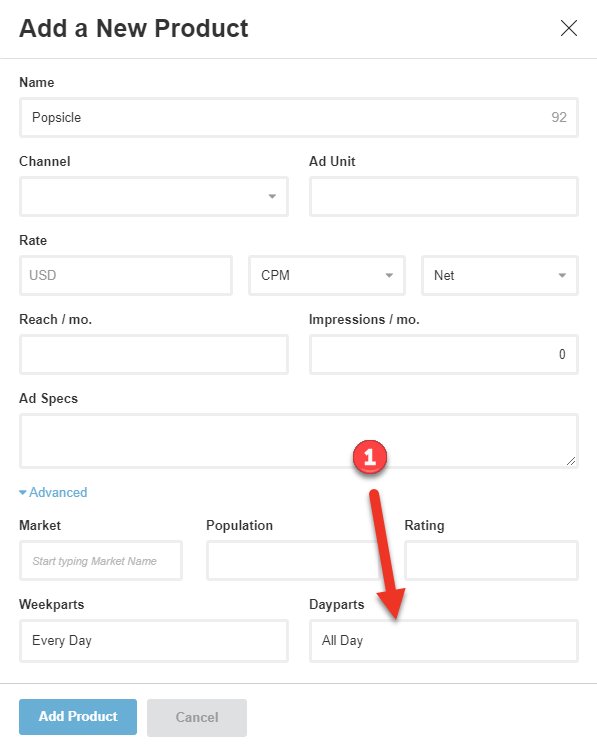Click the red number 1 annotation marker
This screenshot has height=748, width=597.
(x=370, y=457)
